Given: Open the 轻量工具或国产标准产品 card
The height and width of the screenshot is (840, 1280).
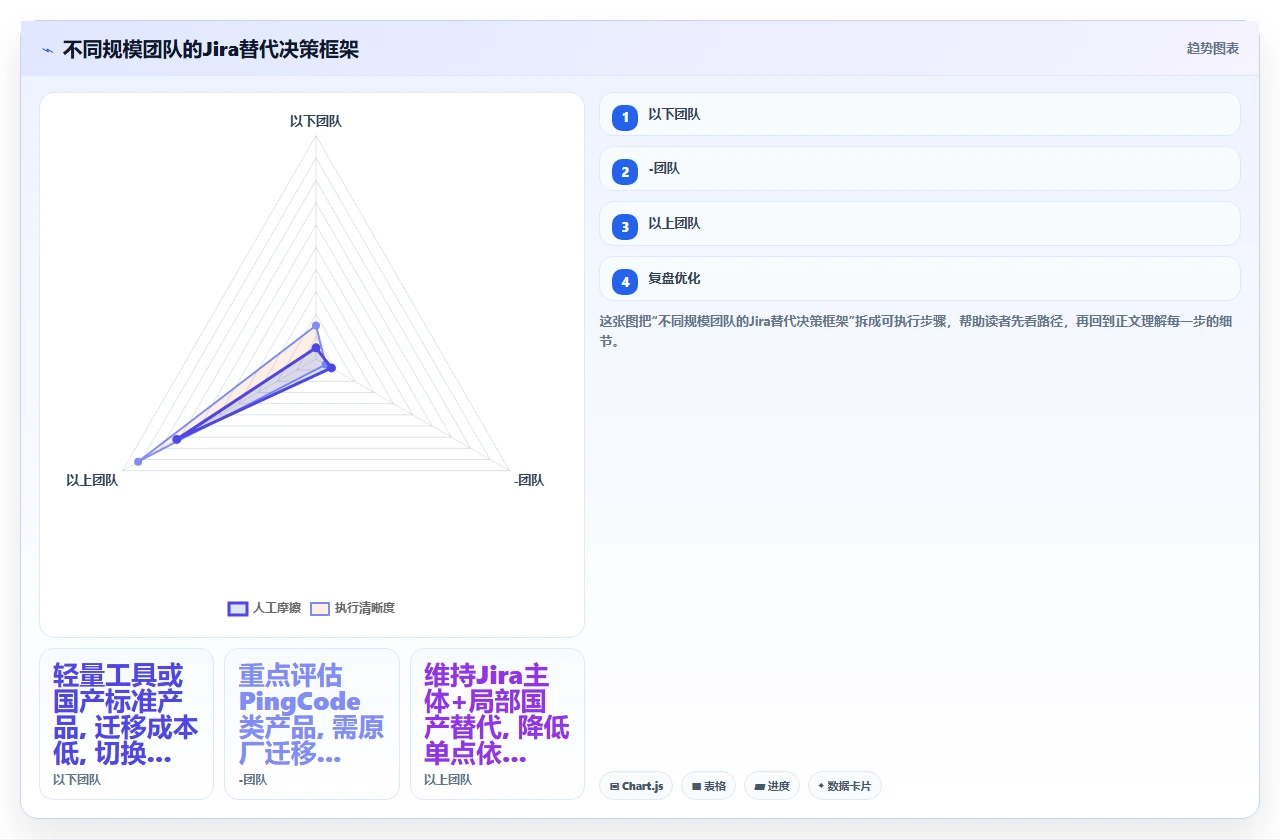Looking at the screenshot, I should click(x=126, y=724).
